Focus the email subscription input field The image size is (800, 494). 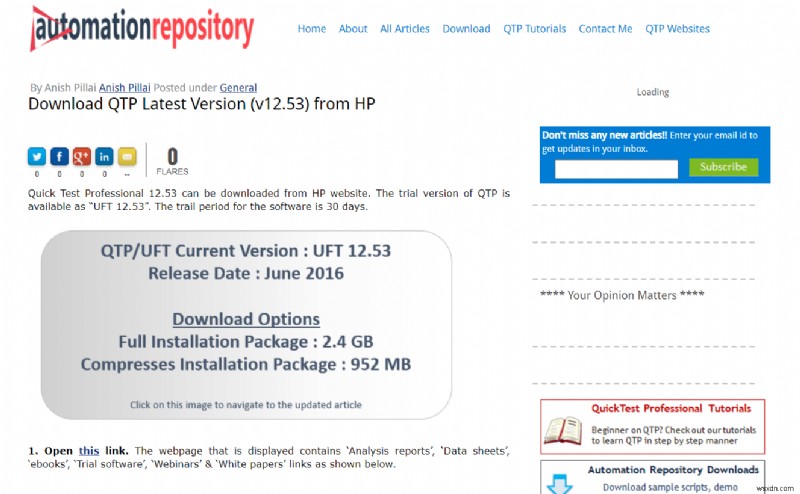[x=616, y=169]
